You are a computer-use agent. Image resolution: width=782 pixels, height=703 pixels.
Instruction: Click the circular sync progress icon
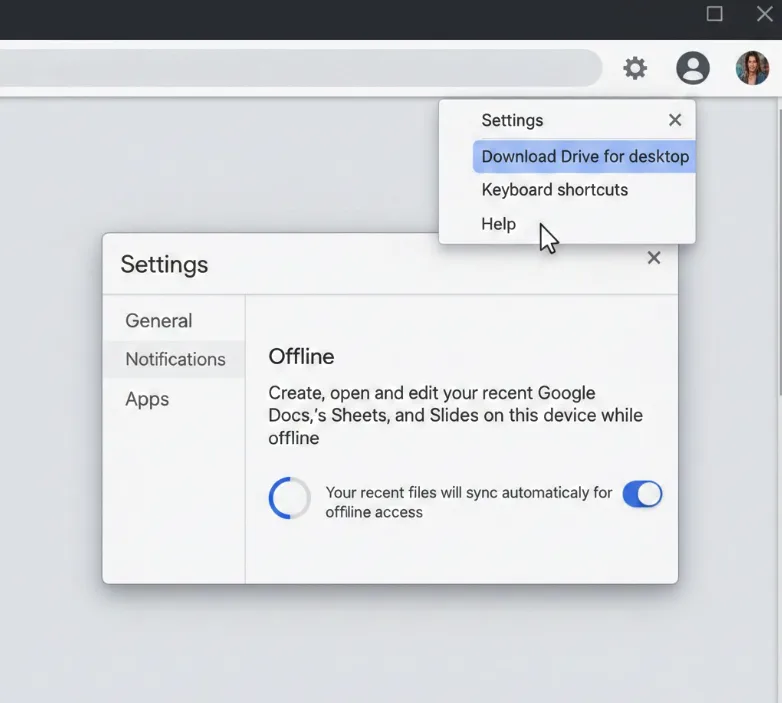tap(289, 498)
